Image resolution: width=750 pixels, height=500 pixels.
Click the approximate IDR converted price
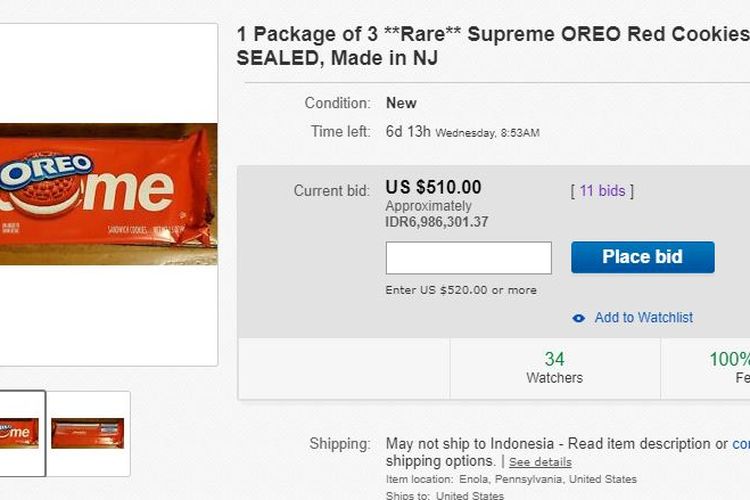coord(437,222)
